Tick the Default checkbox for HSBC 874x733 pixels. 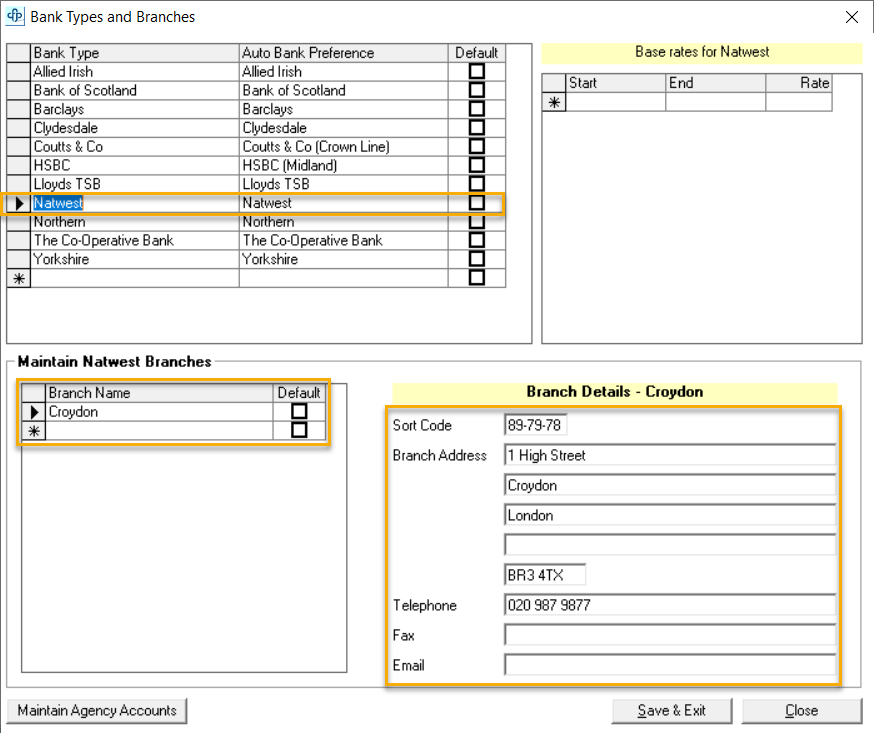point(477,165)
